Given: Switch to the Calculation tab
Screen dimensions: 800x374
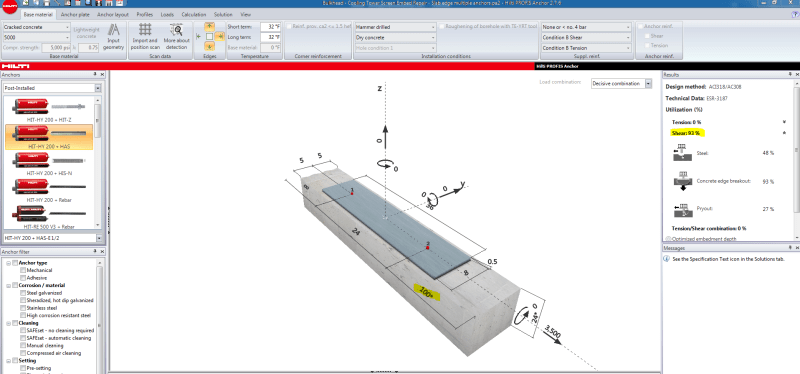Looking at the screenshot, I should [194, 15].
